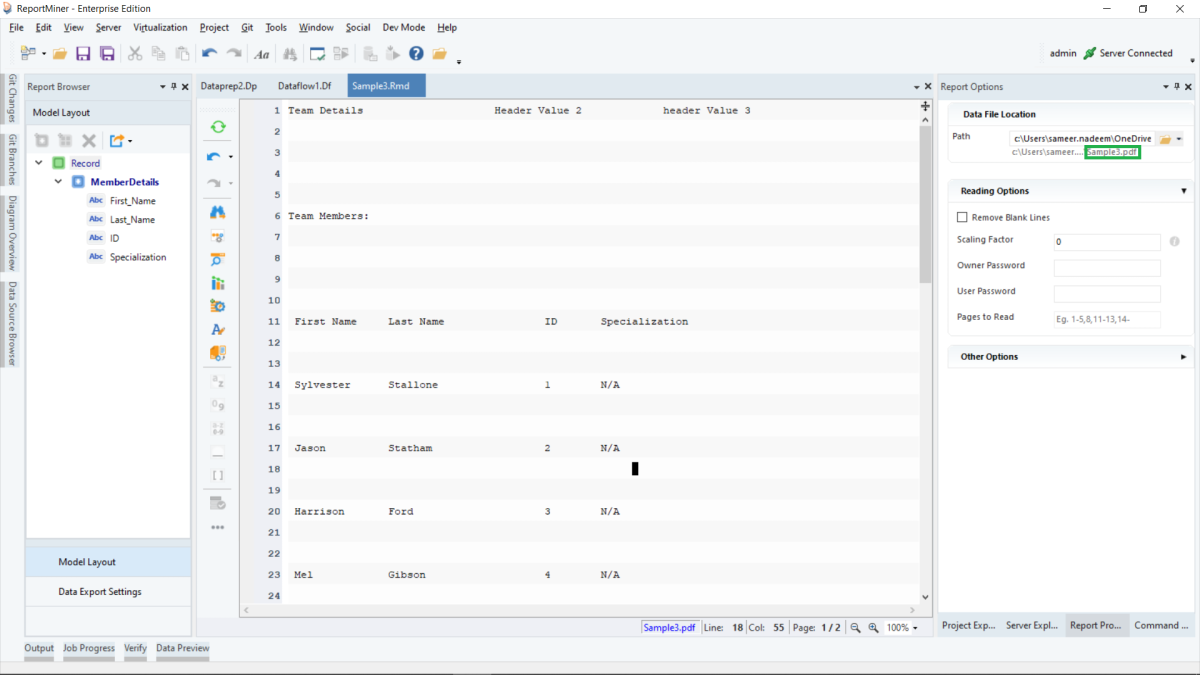Open the Dev Mode menu
The width and height of the screenshot is (1200, 675).
(403, 27)
